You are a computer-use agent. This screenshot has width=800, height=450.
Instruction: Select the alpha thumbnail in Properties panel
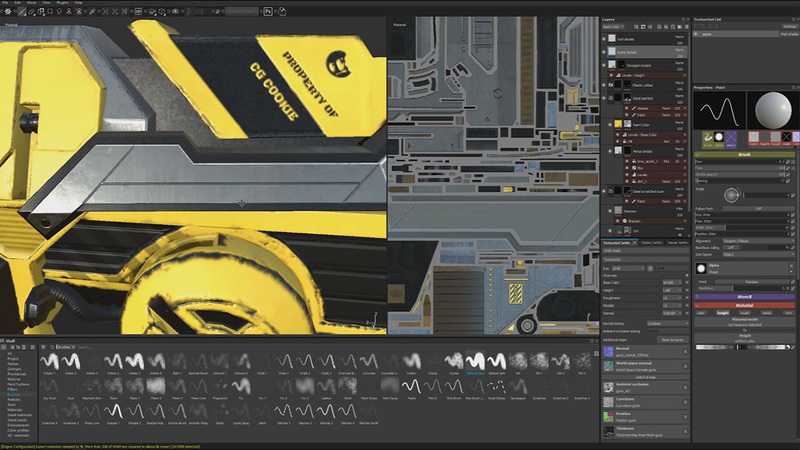719,137
